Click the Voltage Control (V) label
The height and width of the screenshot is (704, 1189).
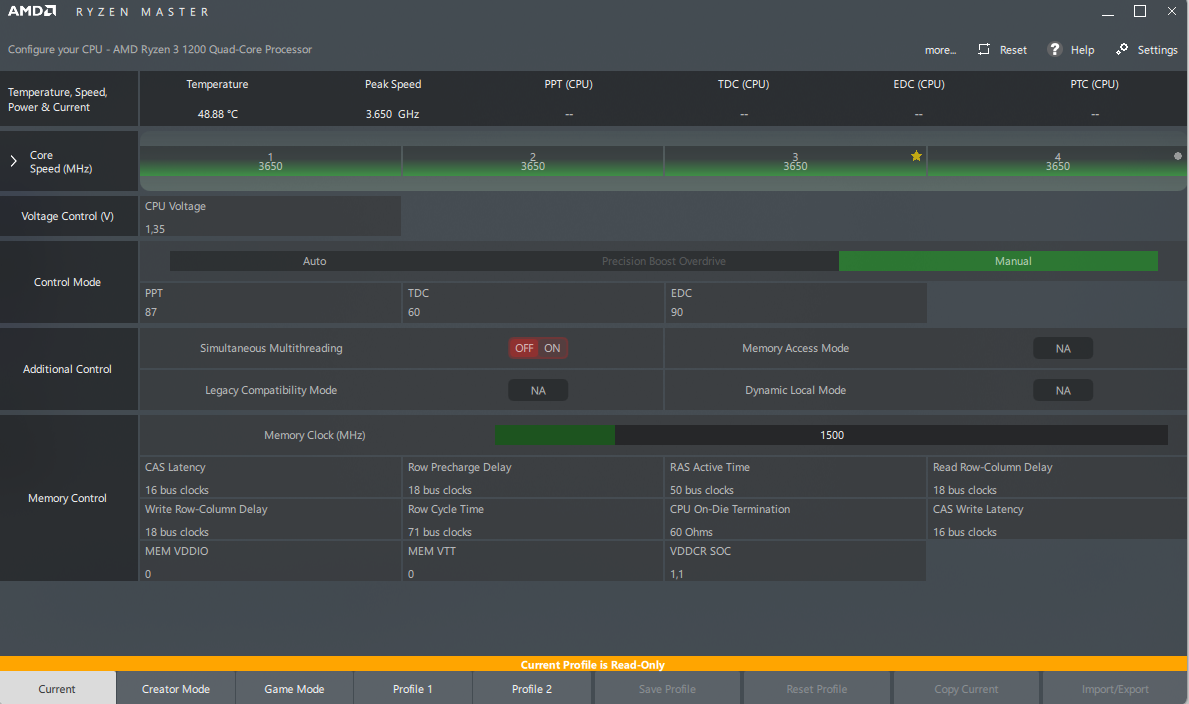pos(67,216)
